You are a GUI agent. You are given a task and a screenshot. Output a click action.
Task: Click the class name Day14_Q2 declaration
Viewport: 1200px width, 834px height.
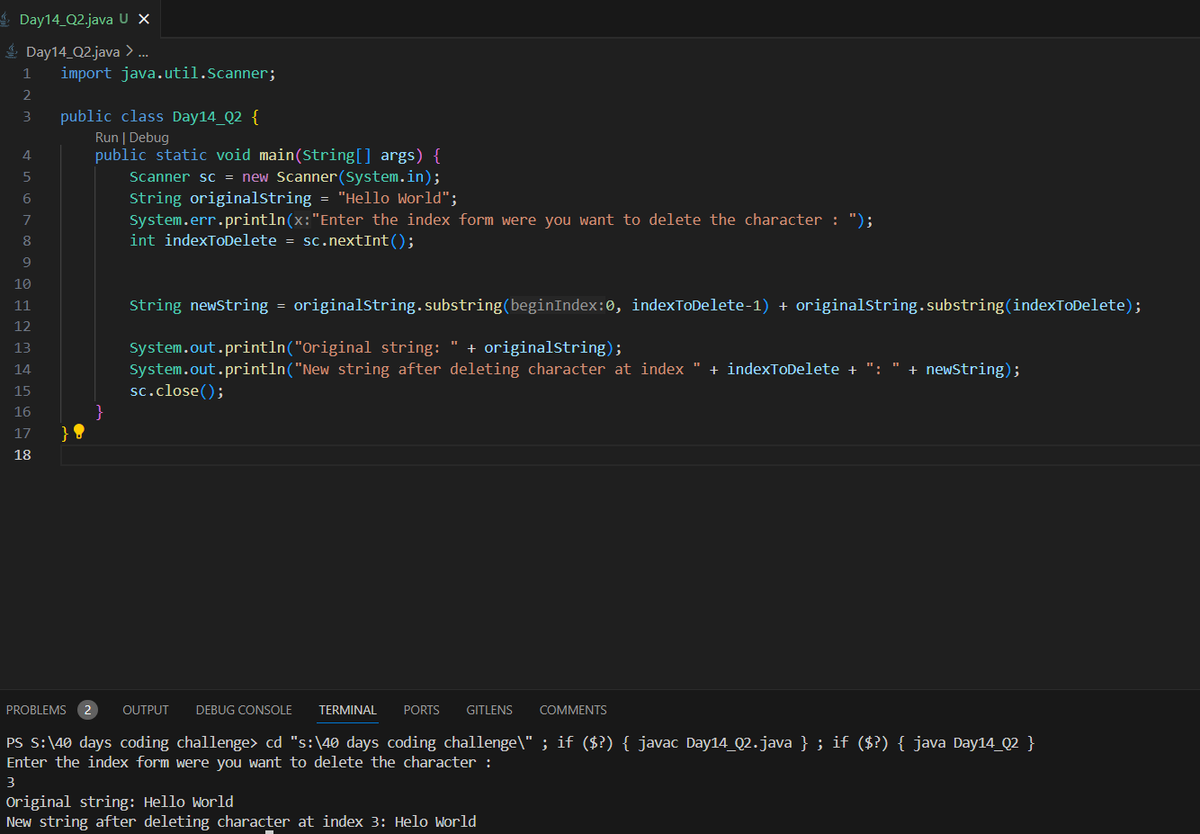coord(207,116)
